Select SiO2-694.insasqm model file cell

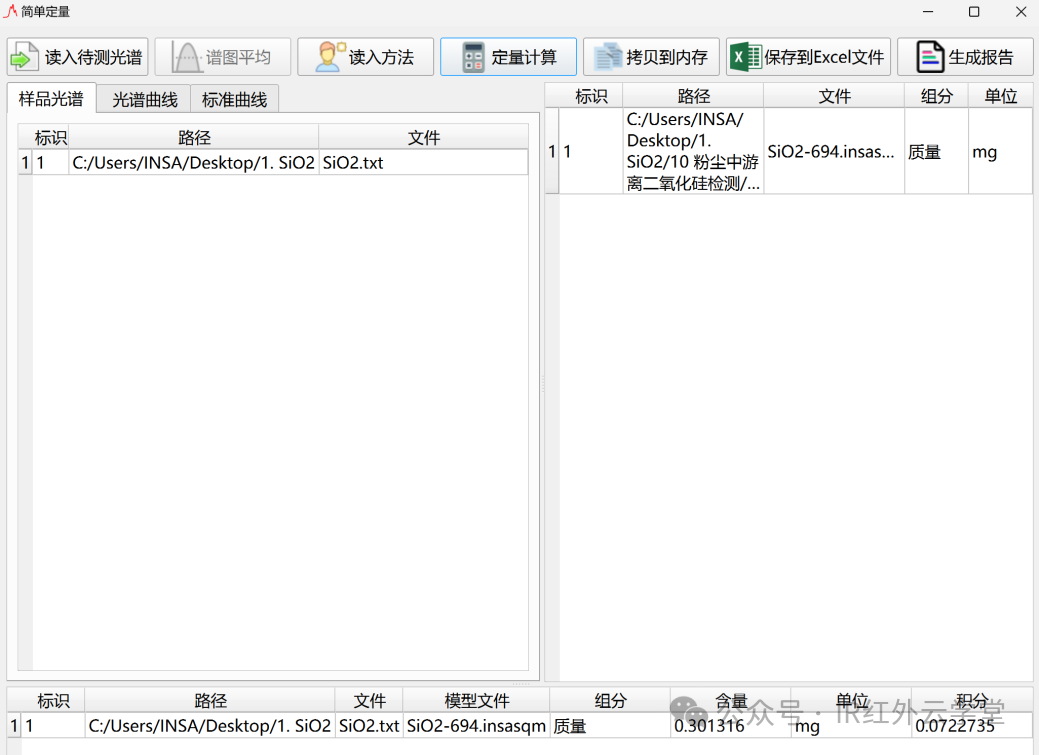click(476, 726)
